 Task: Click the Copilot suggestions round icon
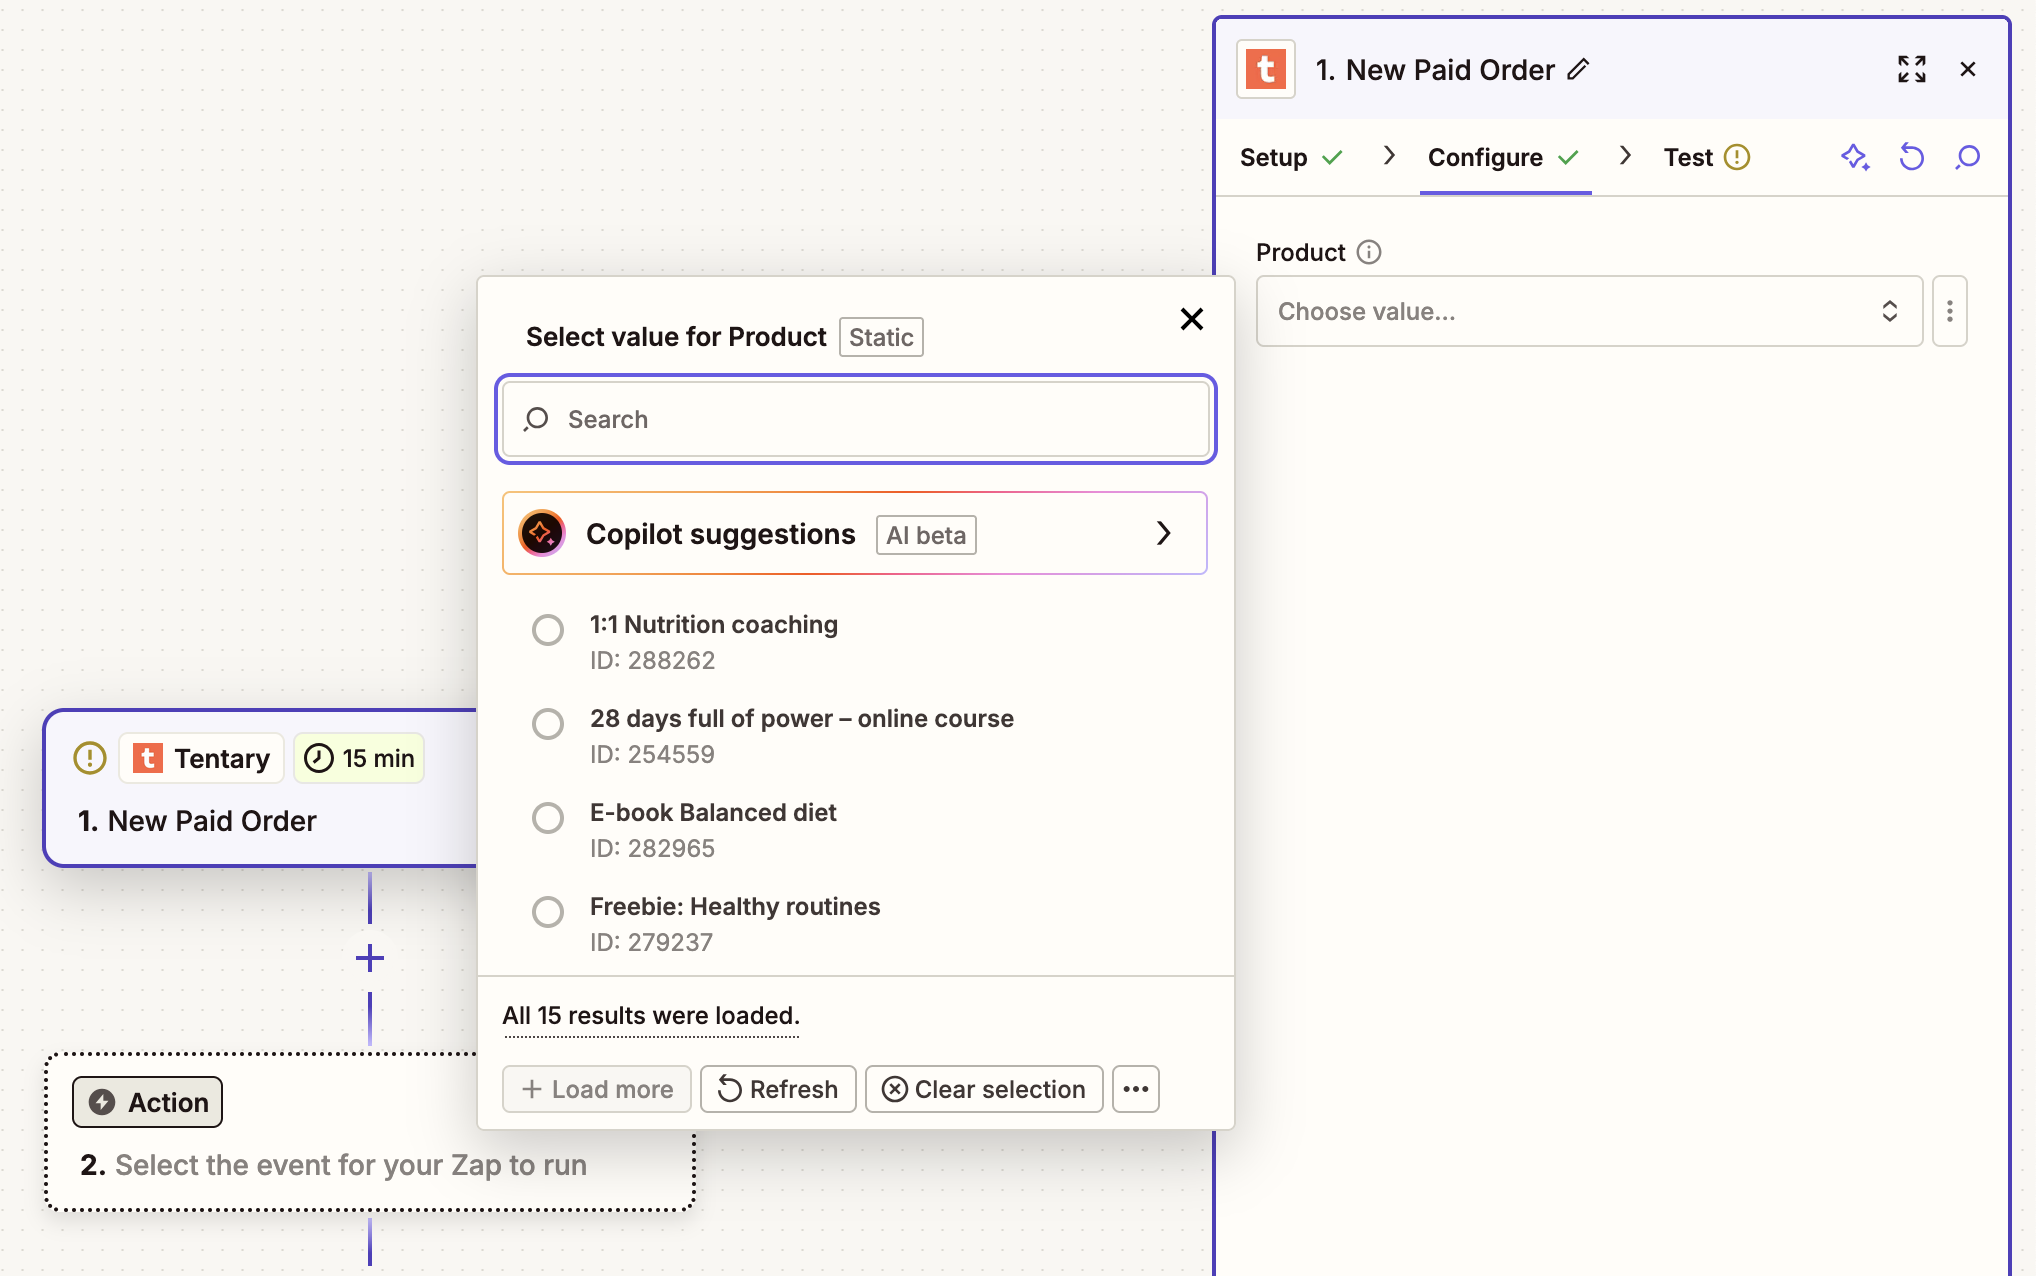(542, 533)
